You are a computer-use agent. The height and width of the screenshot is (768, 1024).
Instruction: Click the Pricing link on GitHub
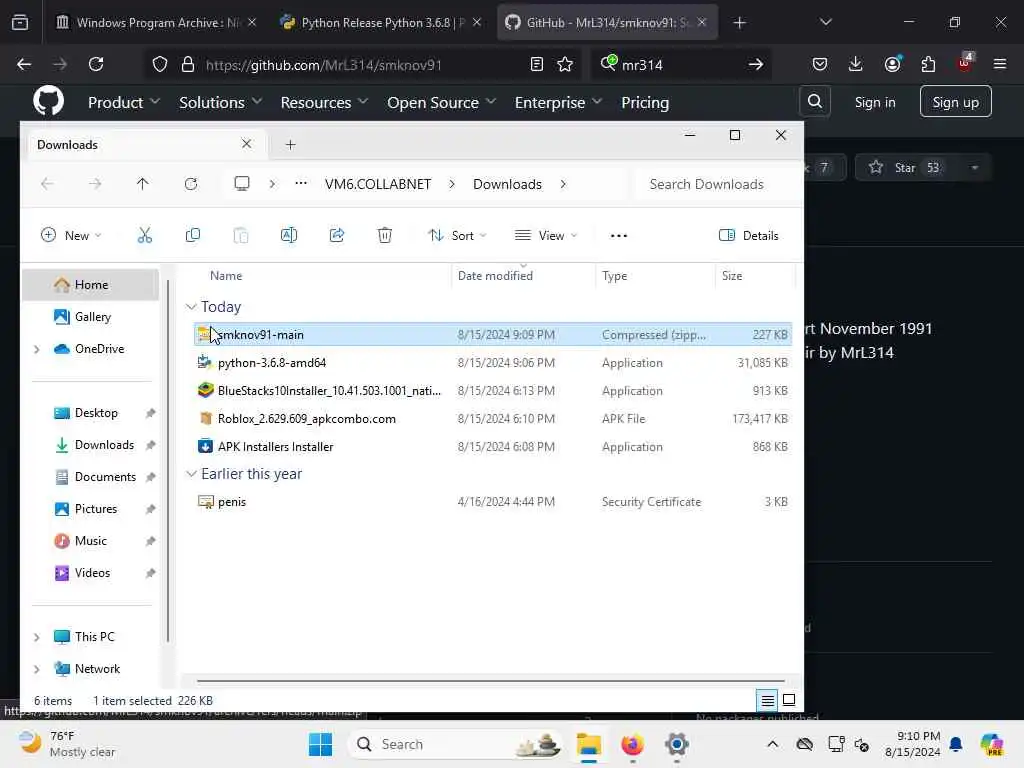(645, 103)
